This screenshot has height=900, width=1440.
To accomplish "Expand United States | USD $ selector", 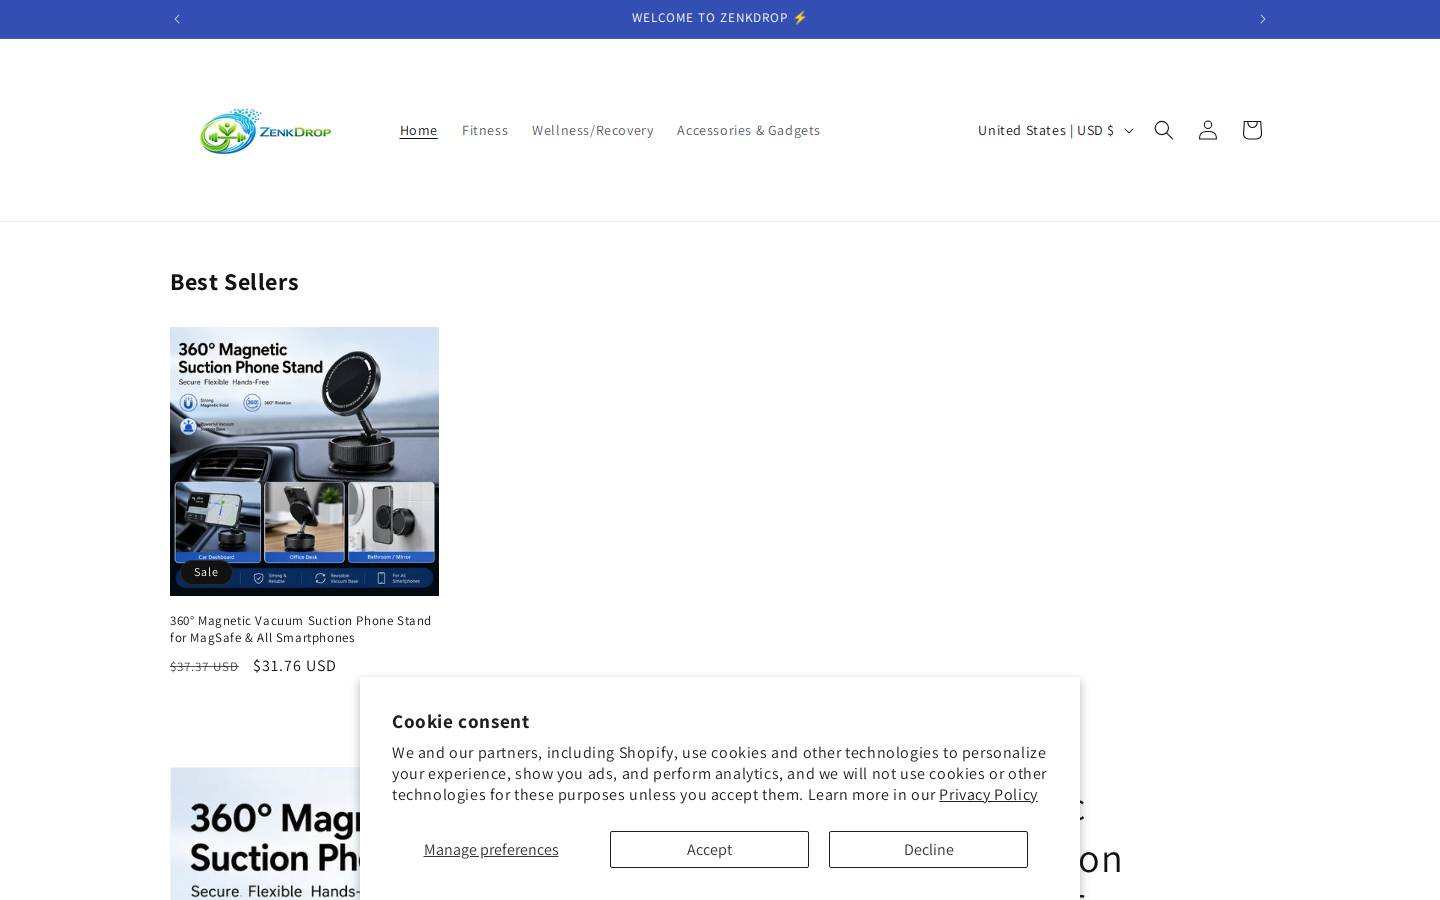I will coord(1055,130).
